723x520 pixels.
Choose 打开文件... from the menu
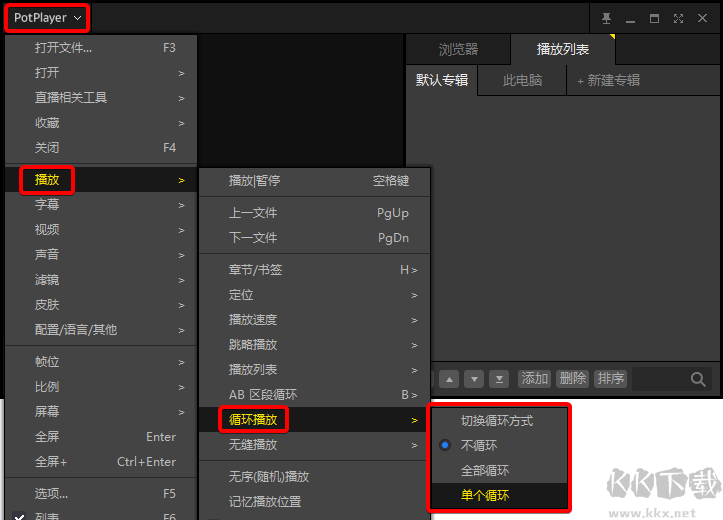(x=101, y=48)
